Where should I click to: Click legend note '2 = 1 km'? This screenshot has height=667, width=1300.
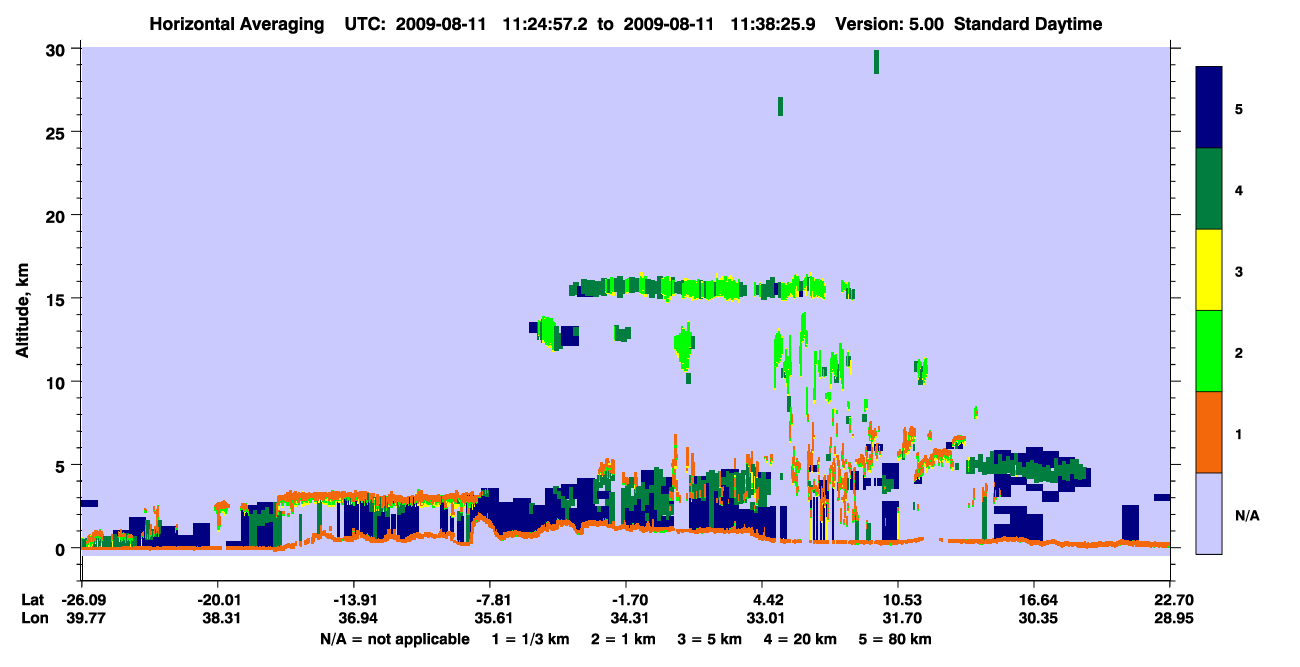coord(625,639)
